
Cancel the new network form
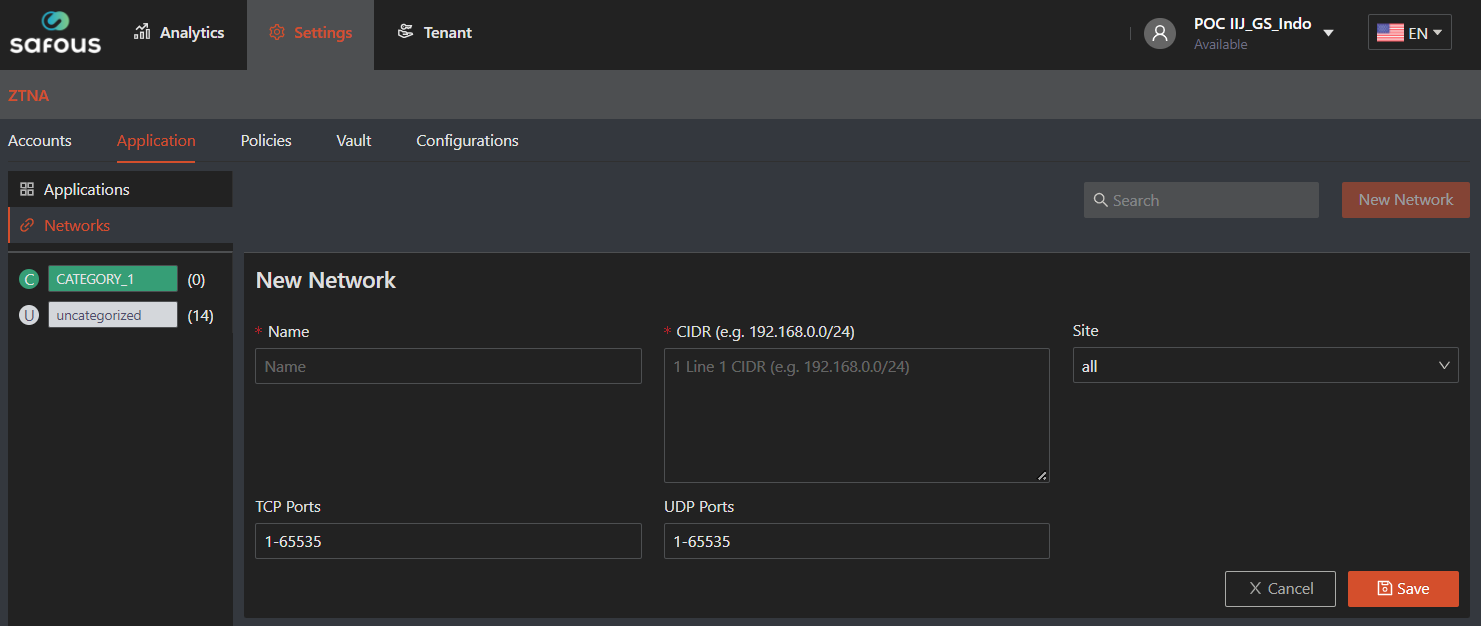1280,589
